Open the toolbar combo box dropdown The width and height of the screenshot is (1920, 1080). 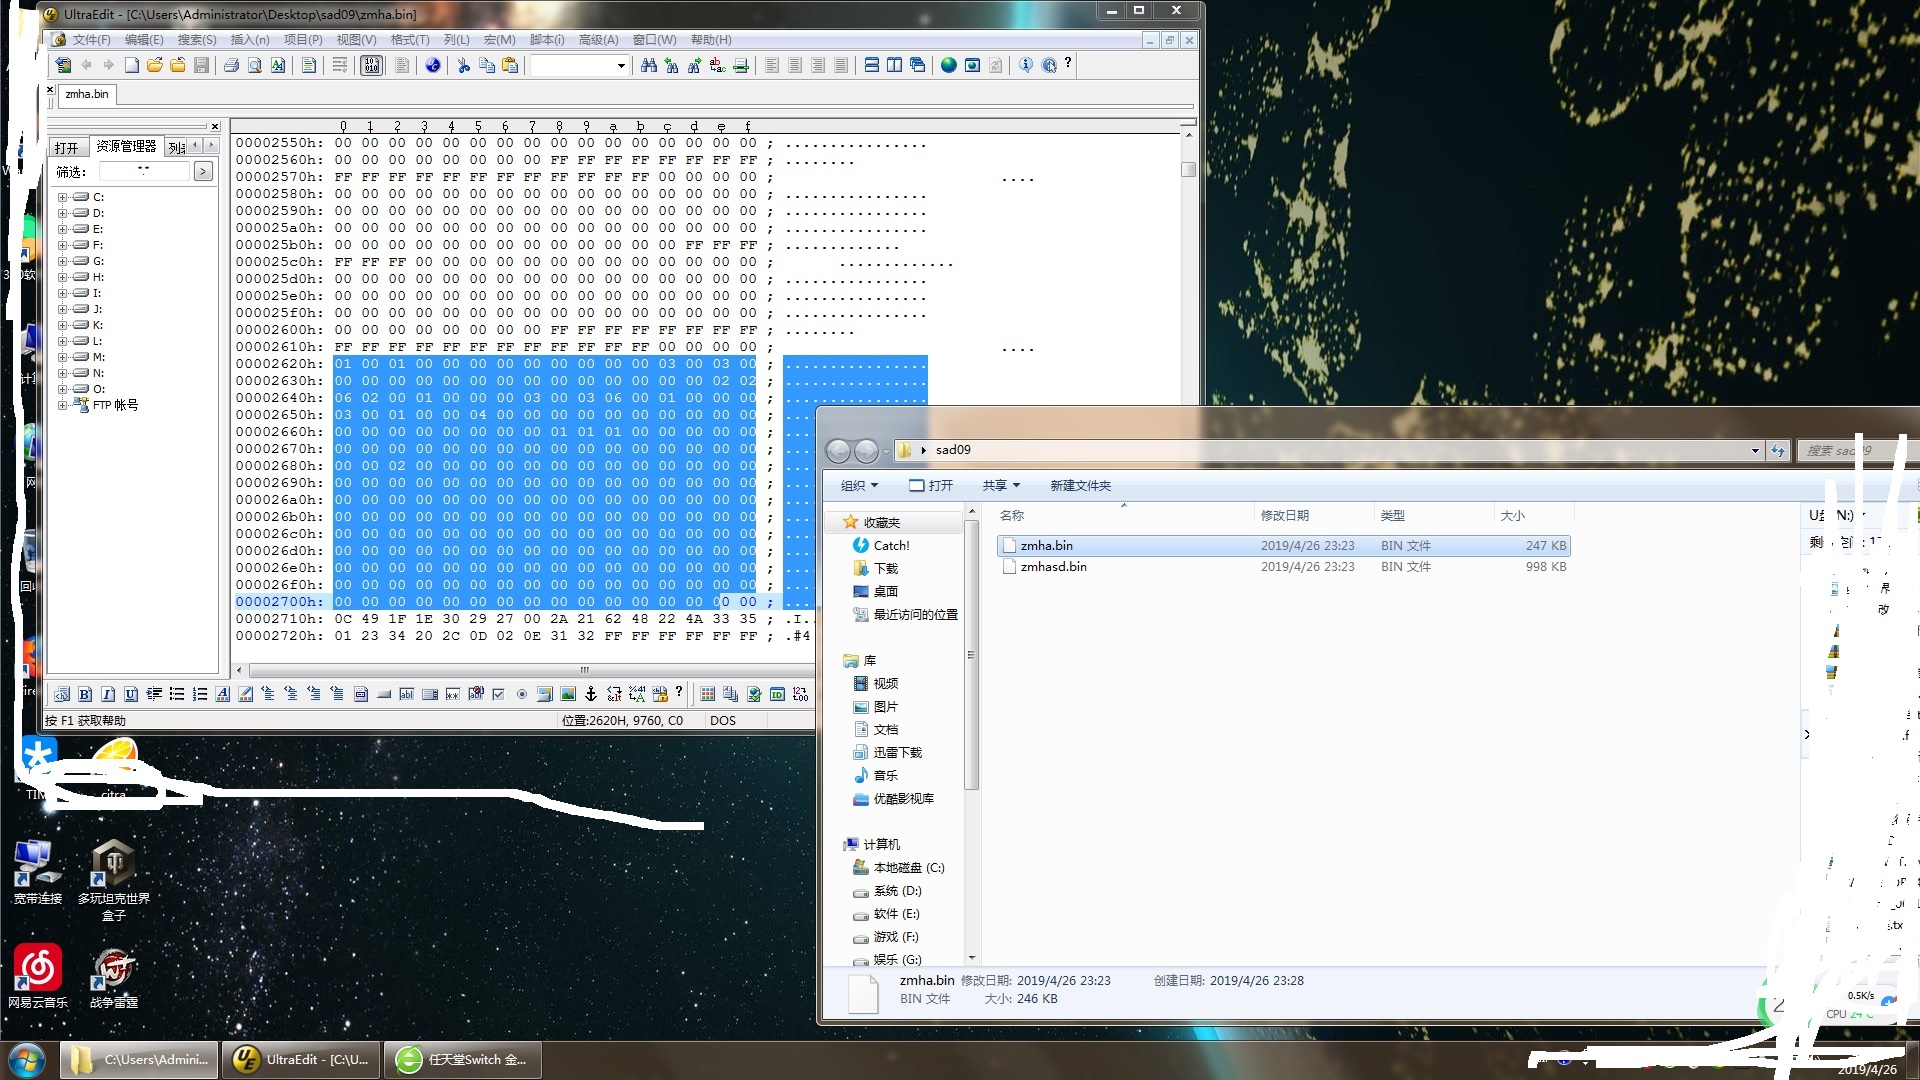[x=621, y=66]
